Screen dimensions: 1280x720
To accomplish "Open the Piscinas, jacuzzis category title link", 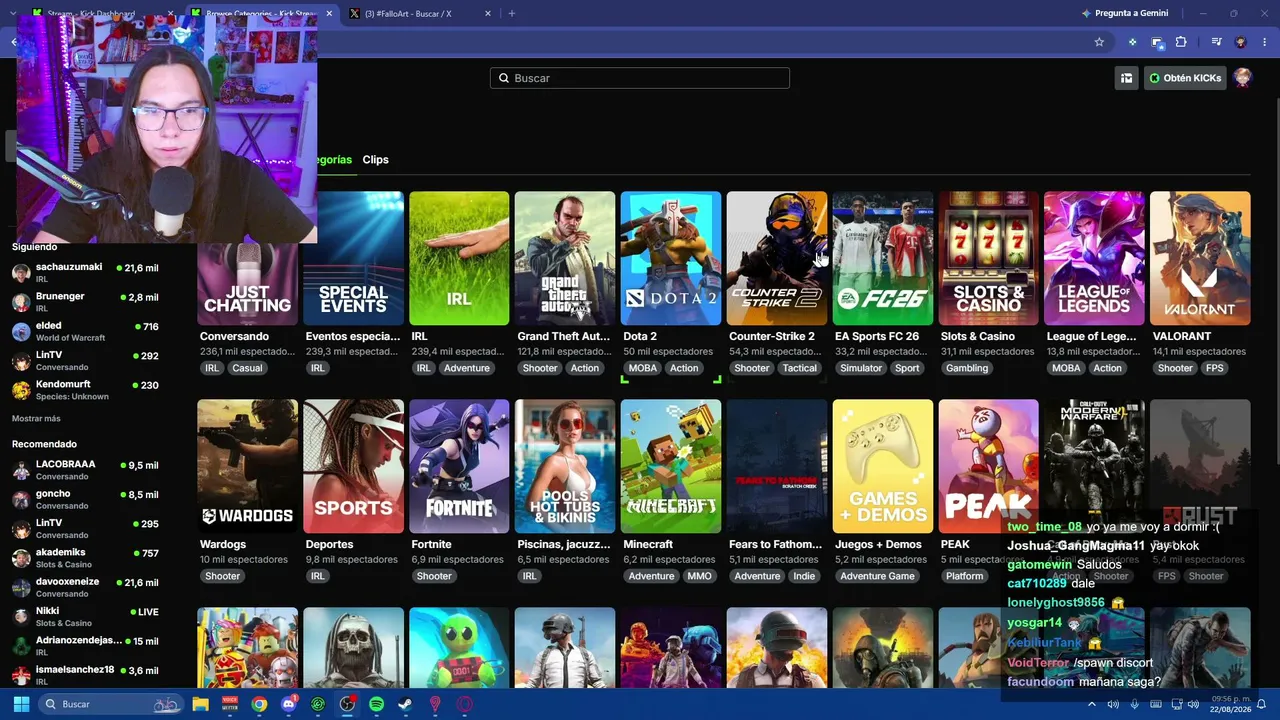I will (564, 544).
